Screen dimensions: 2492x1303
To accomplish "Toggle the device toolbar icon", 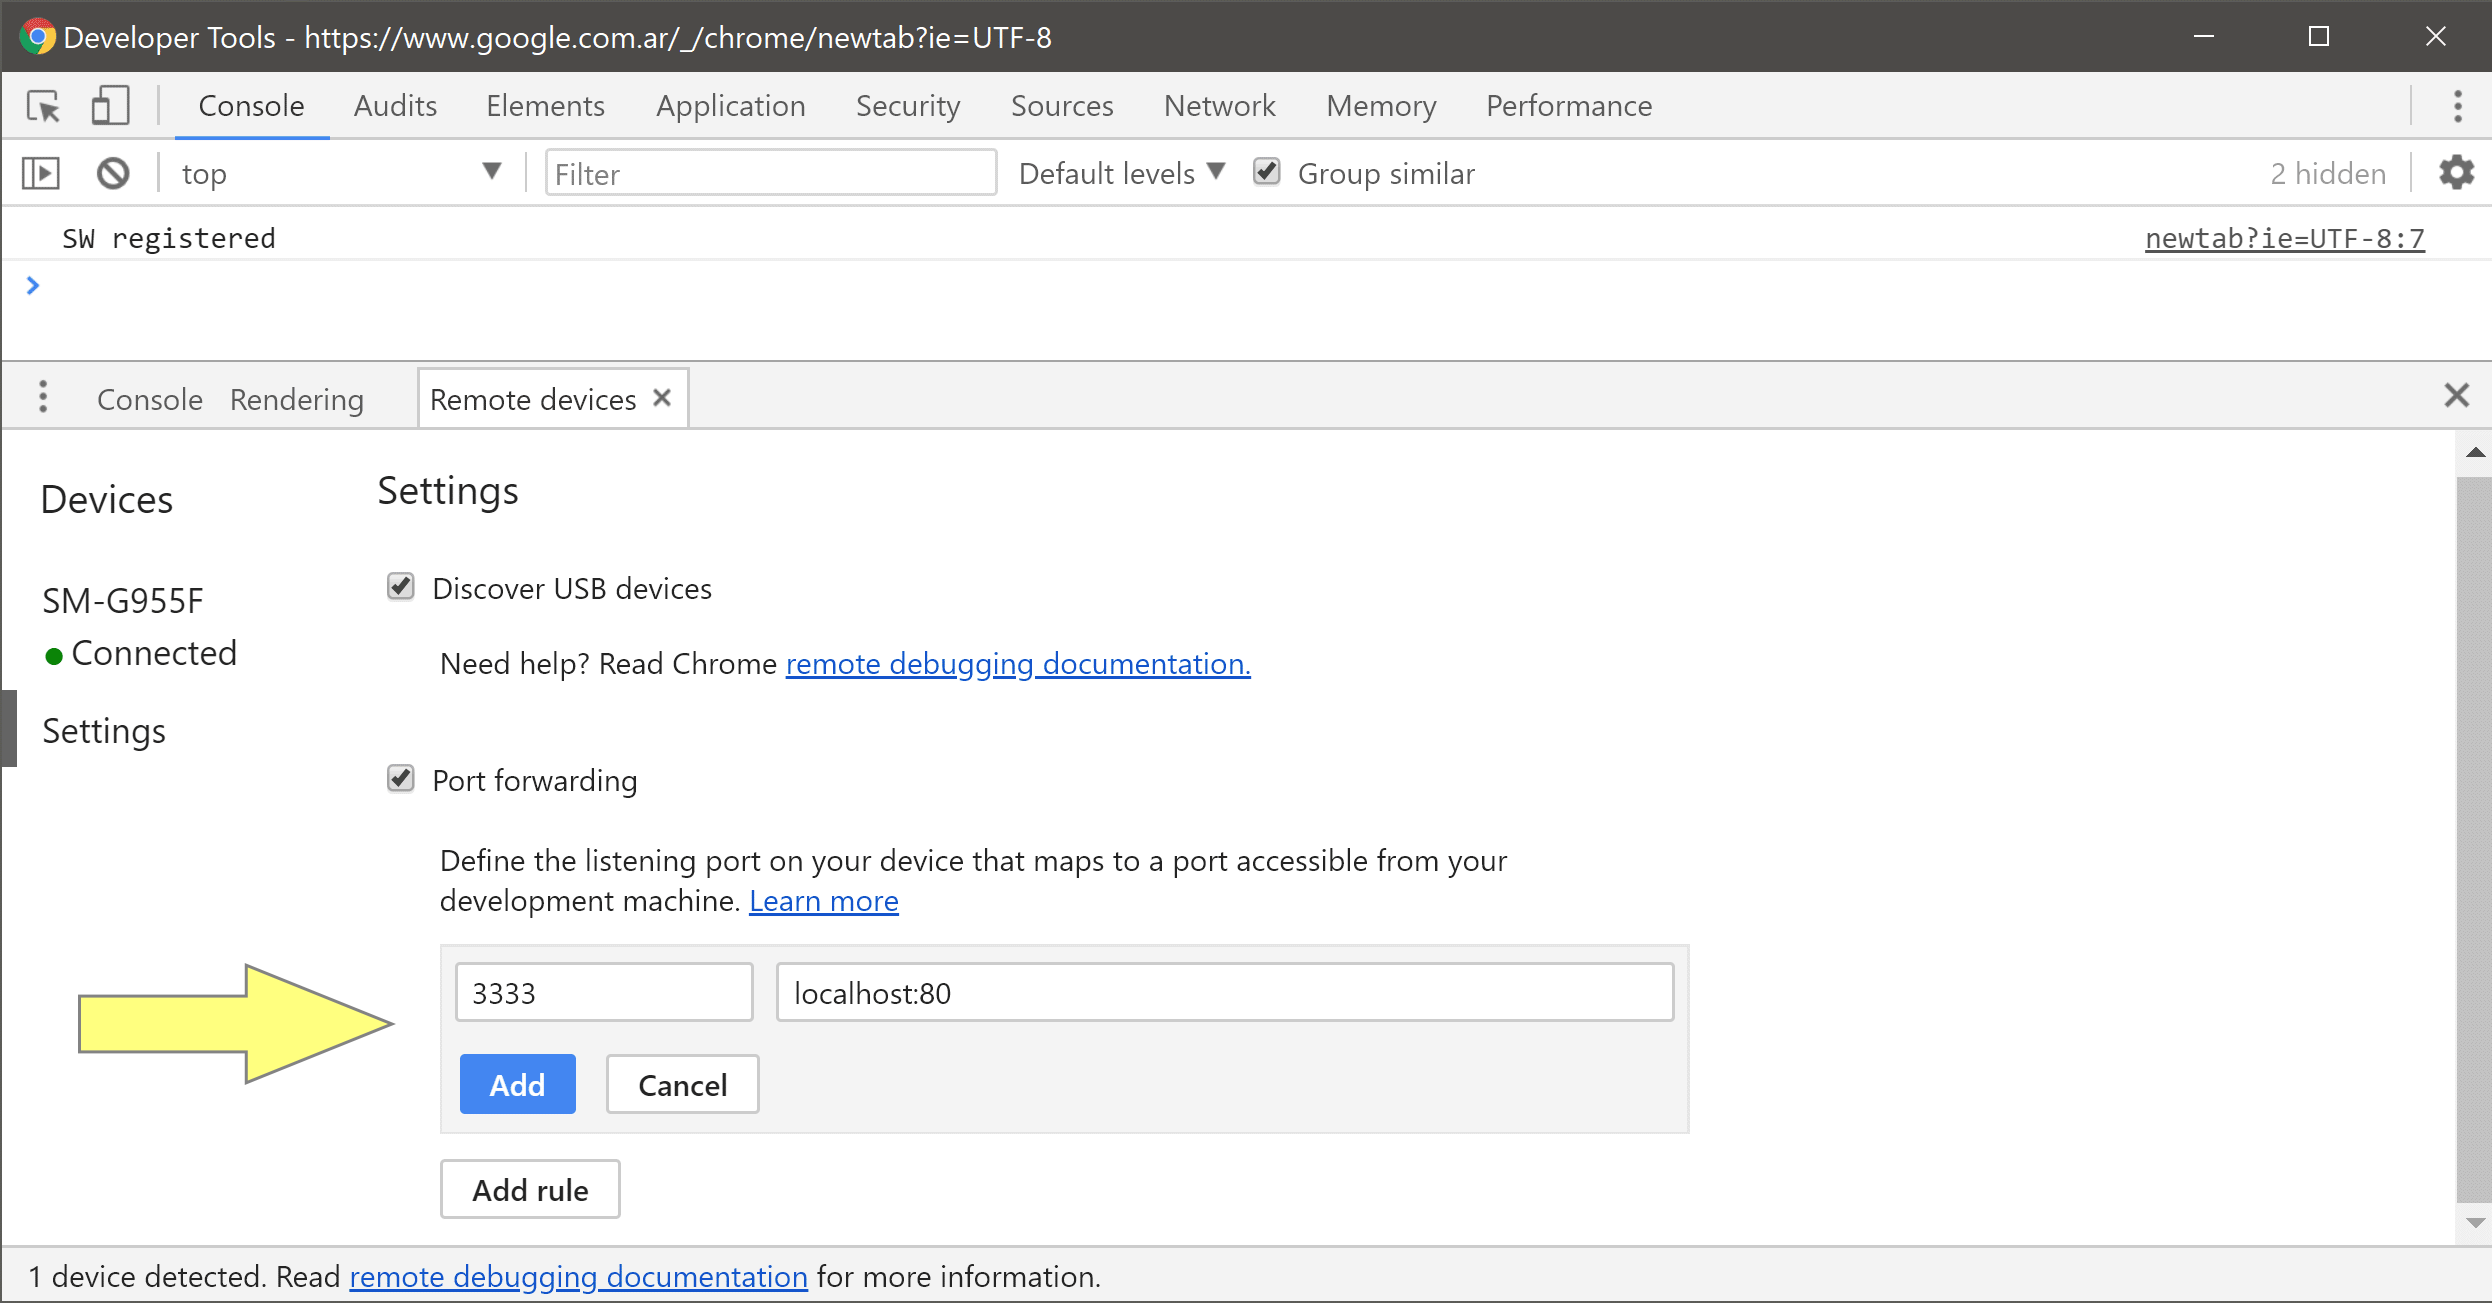I will pyautogui.click(x=110, y=106).
